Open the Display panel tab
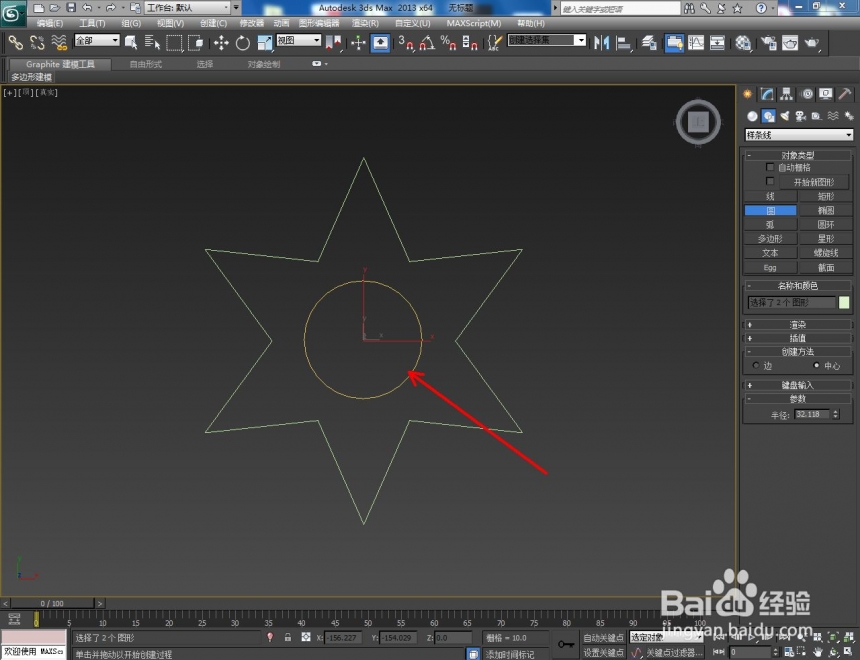The width and height of the screenshot is (860, 660). pos(825,94)
